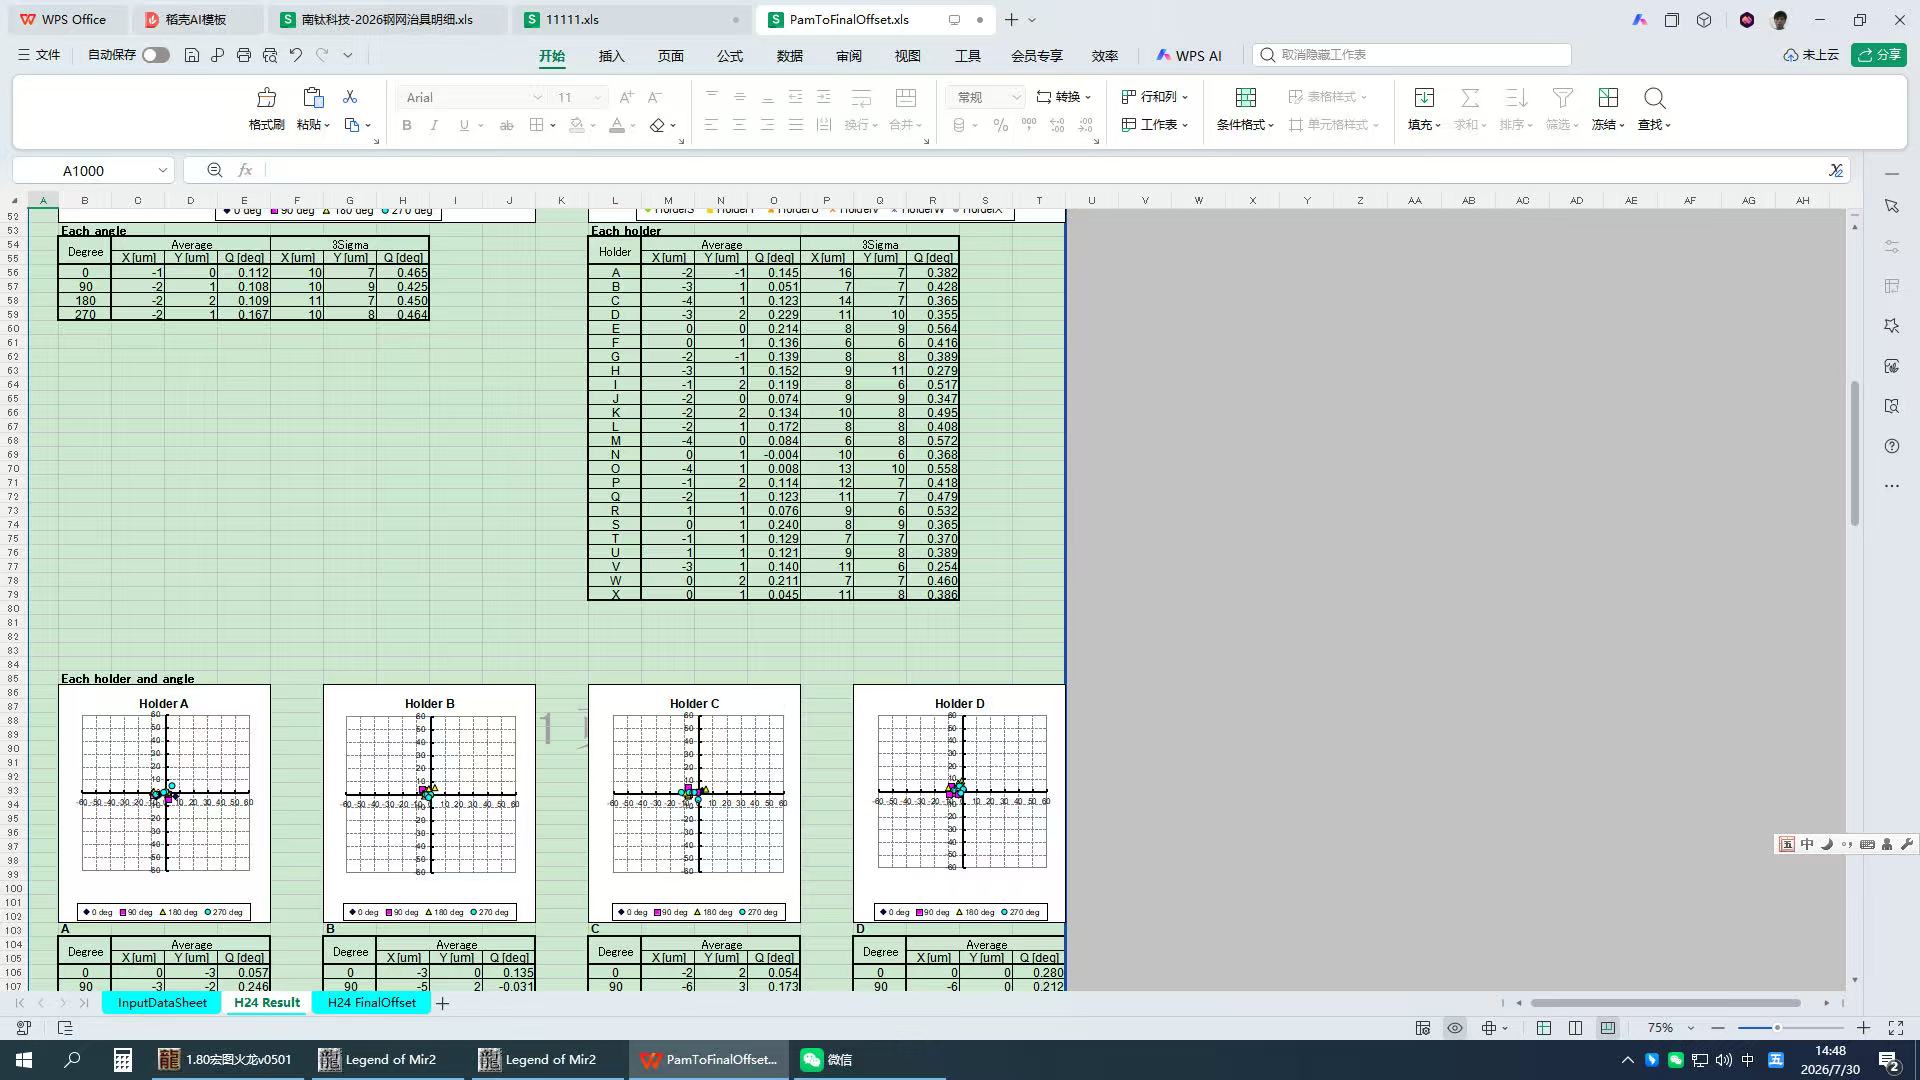Click the vertical scrollbar thumb
The height and width of the screenshot is (1080, 1920).
(x=1854, y=453)
